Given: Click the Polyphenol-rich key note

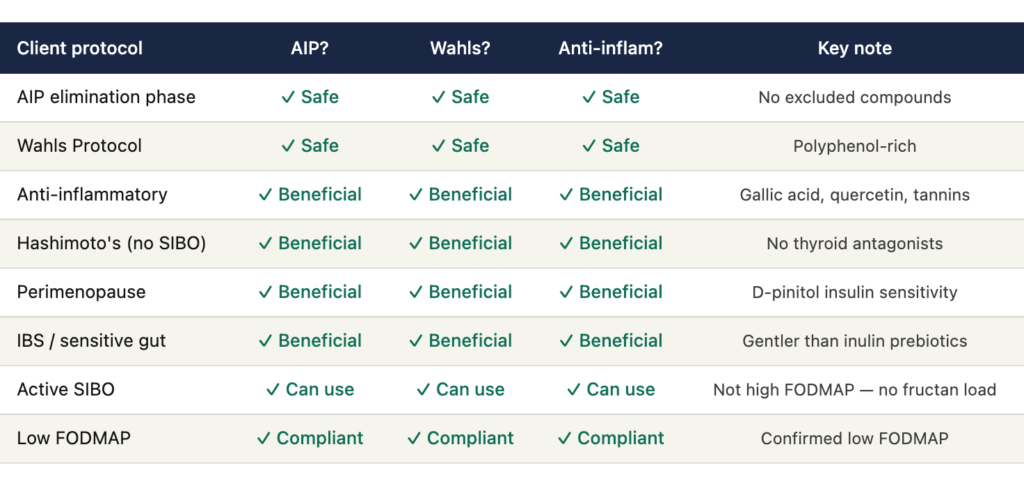Looking at the screenshot, I should (854, 146).
